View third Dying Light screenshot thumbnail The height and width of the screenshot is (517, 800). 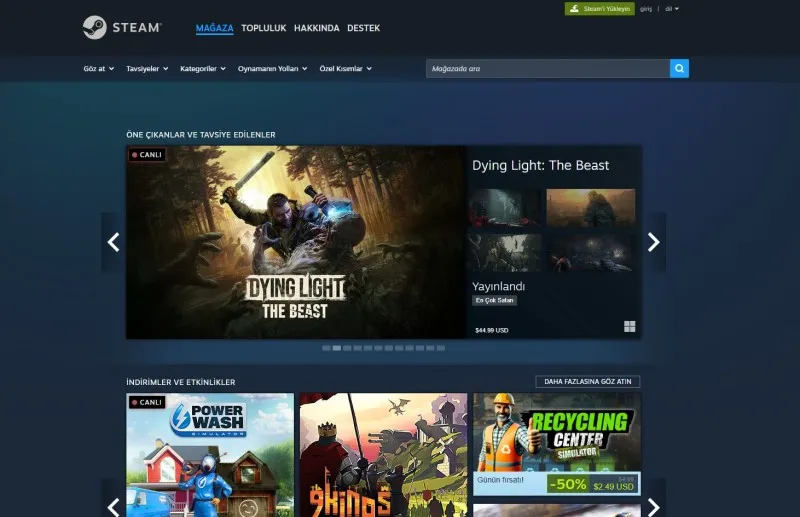tap(505, 253)
